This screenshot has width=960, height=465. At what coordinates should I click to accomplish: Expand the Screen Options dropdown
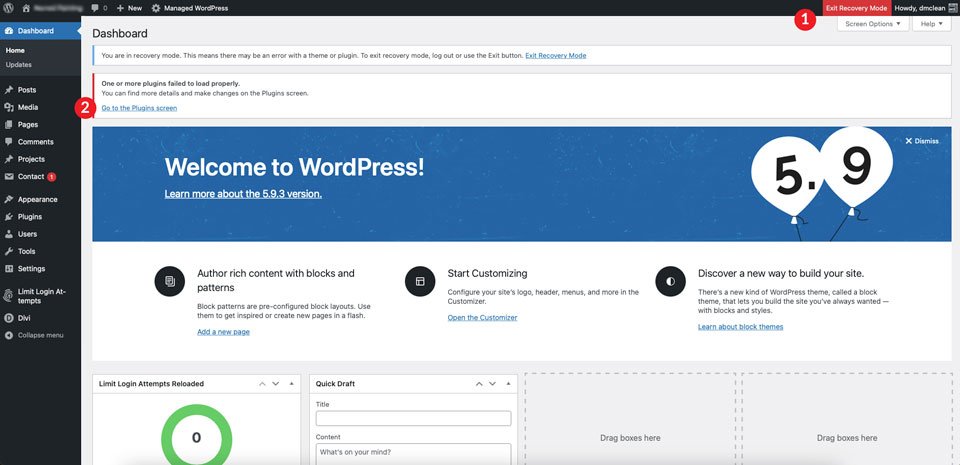[x=872, y=24]
